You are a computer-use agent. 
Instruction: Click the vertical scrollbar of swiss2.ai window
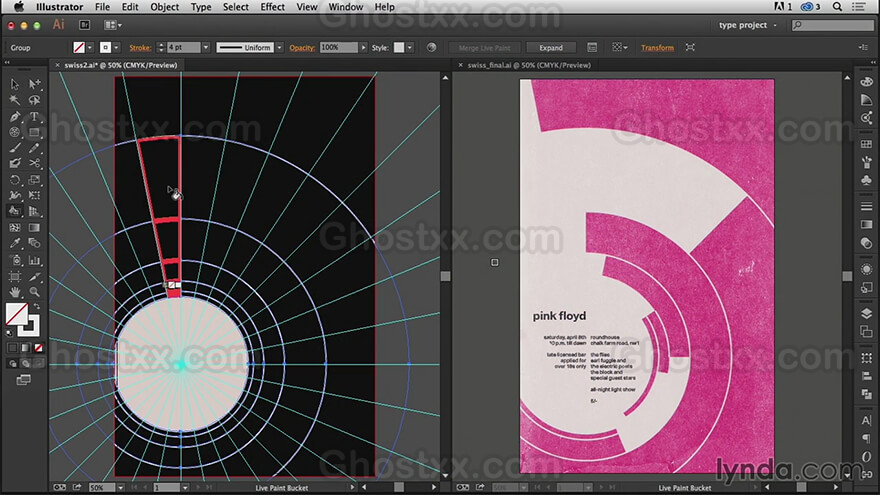click(x=445, y=276)
